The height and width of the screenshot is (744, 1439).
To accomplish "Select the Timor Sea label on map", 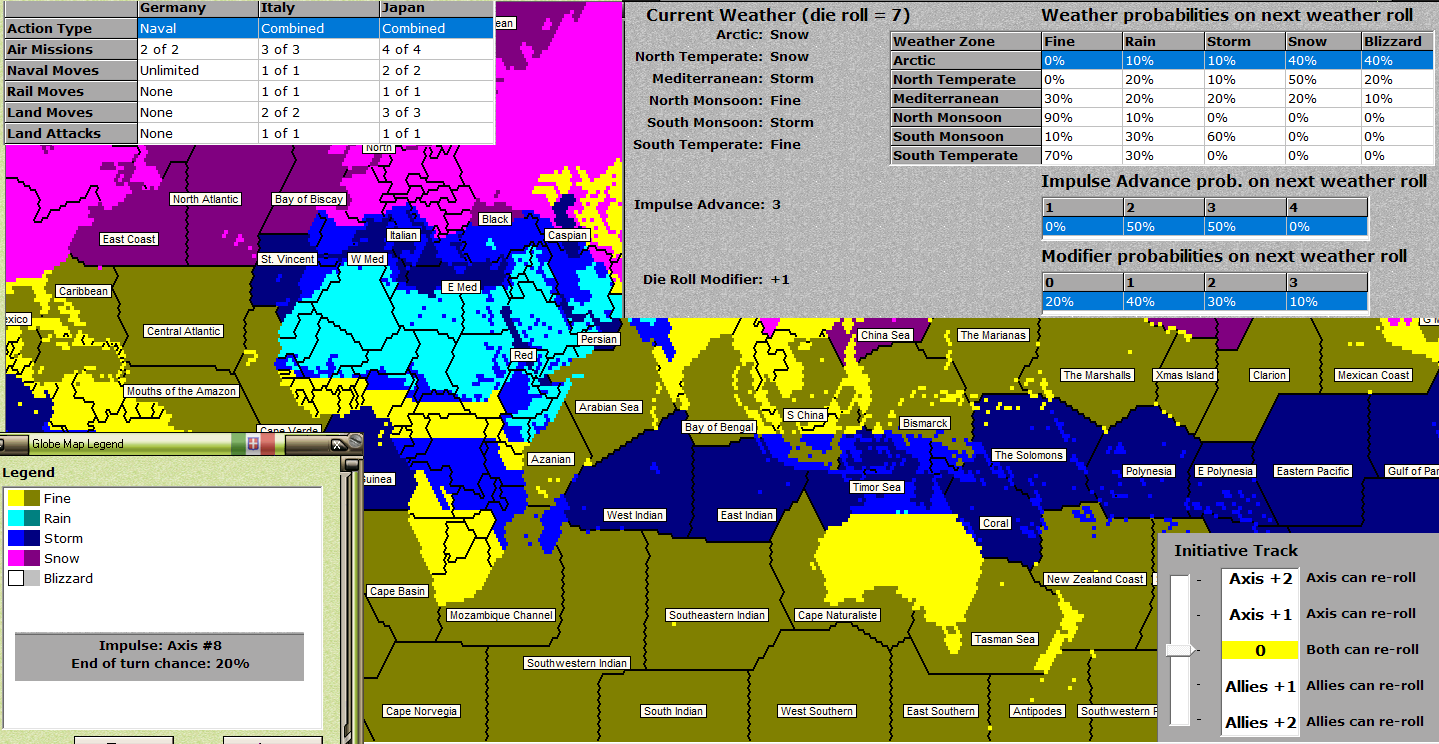I will (877, 487).
